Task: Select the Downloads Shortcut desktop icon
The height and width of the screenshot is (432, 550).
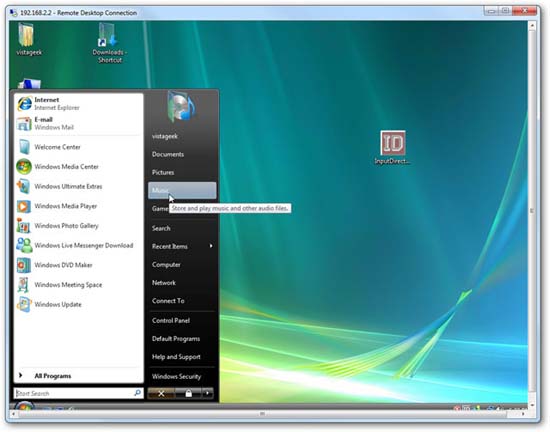Action: pos(109,42)
